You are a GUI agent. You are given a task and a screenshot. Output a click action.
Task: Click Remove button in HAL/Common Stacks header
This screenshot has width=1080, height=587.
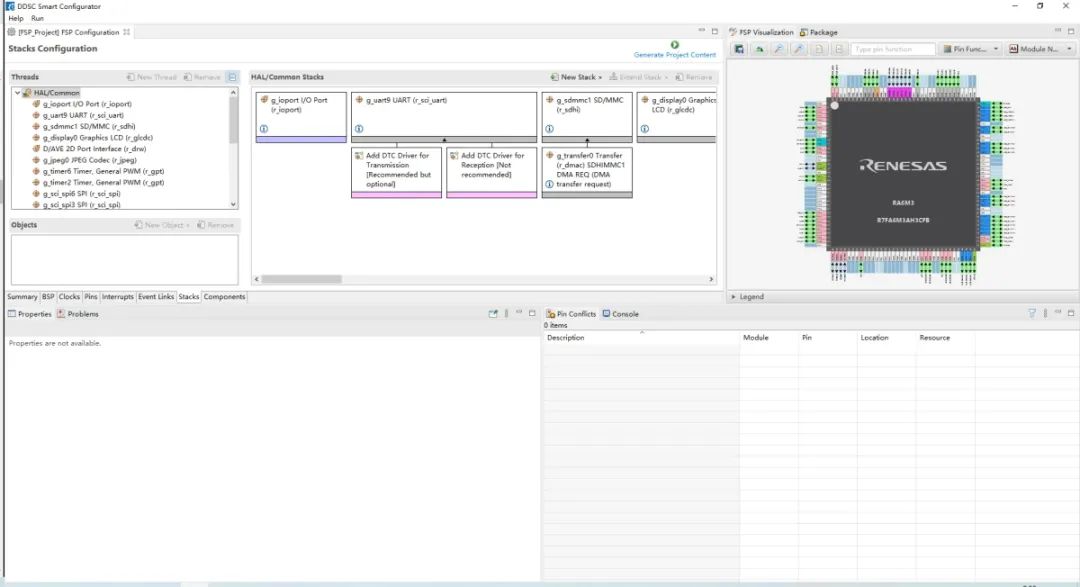tap(694, 77)
